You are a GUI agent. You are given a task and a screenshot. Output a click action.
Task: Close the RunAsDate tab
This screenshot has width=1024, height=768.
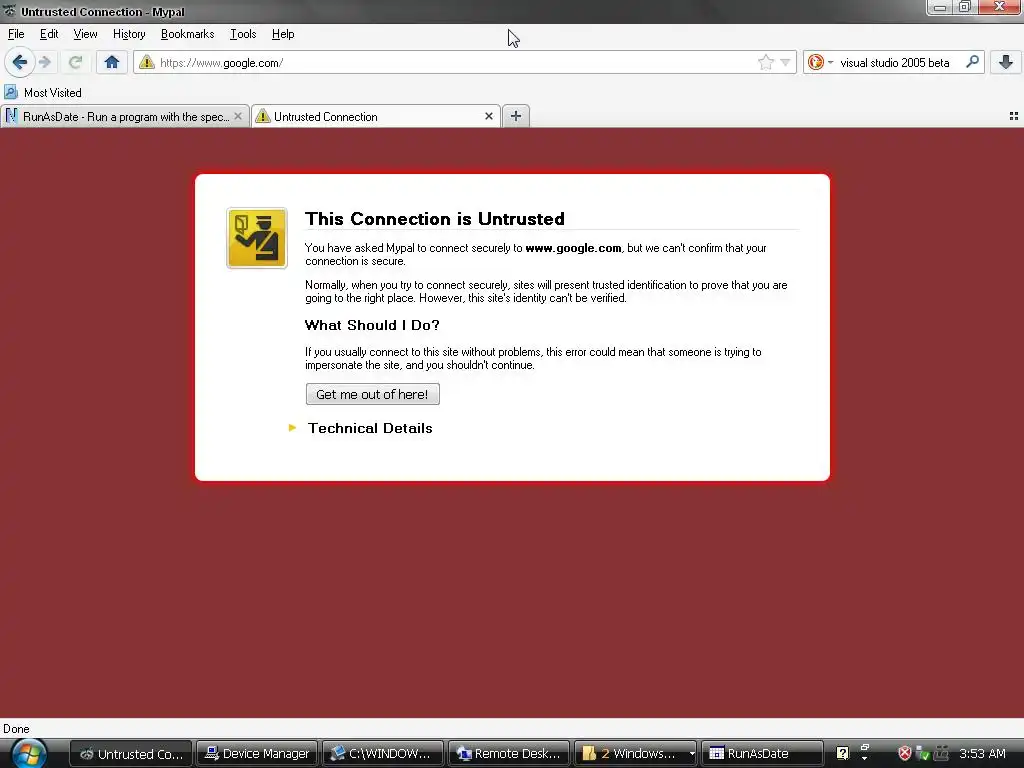(238, 116)
